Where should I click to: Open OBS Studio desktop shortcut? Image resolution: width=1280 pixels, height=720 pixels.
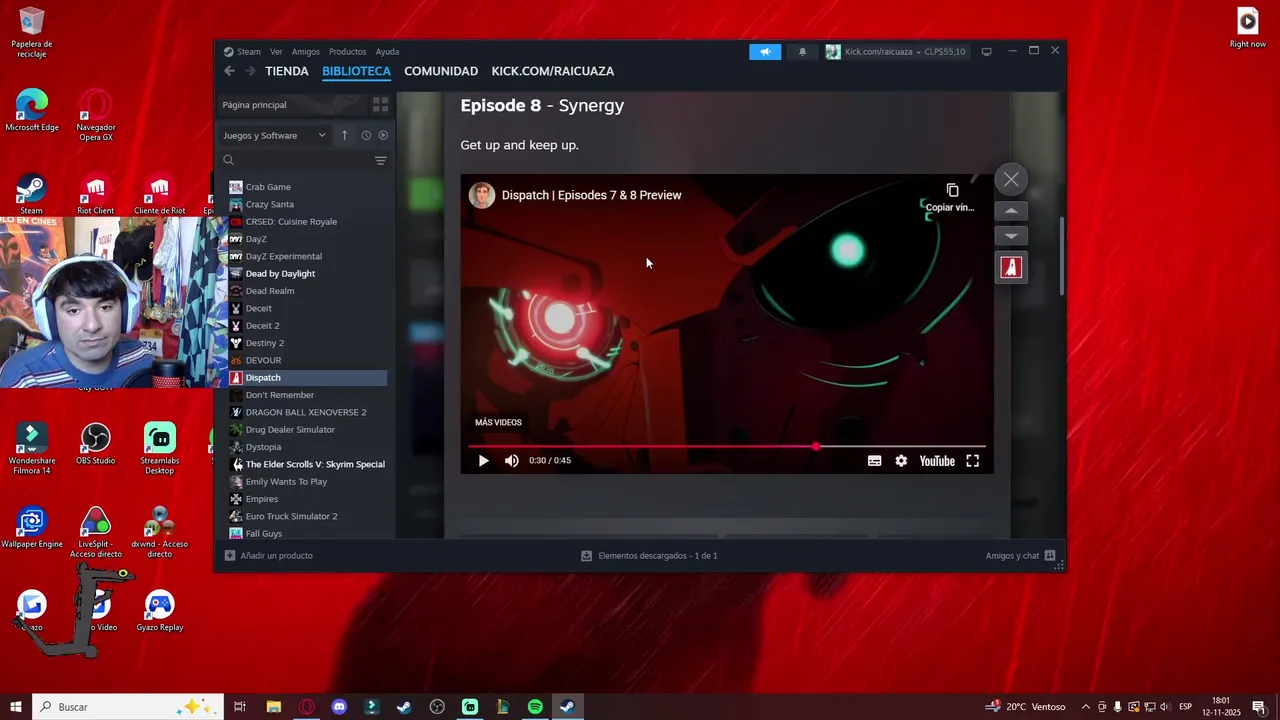[95, 445]
